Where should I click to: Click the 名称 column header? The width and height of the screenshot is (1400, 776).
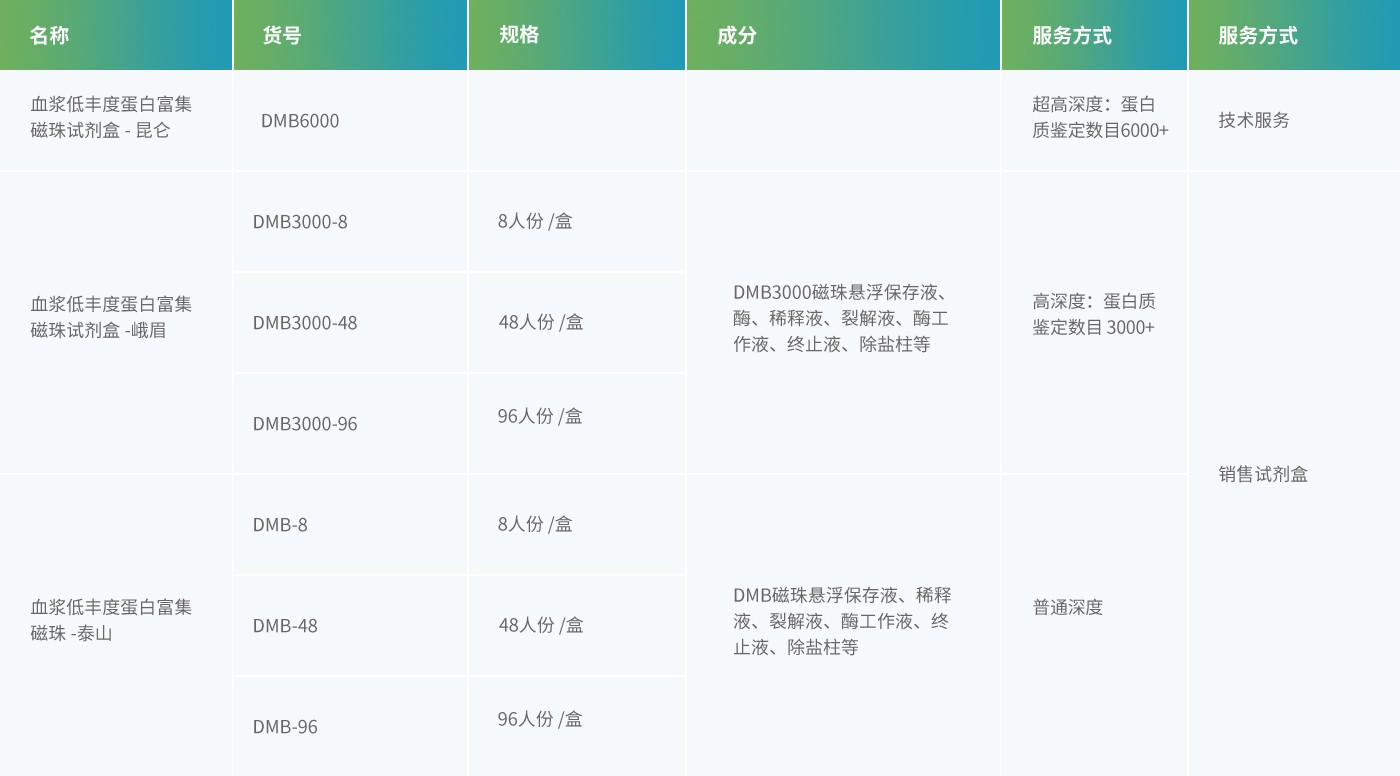click(49, 36)
